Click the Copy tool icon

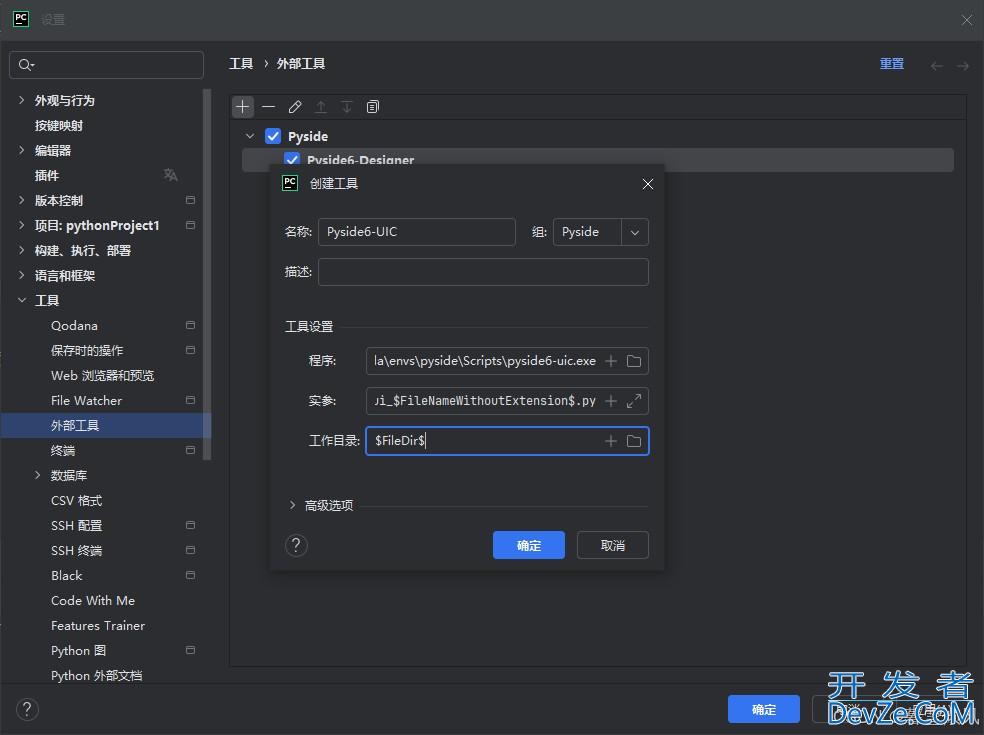click(x=373, y=107)
